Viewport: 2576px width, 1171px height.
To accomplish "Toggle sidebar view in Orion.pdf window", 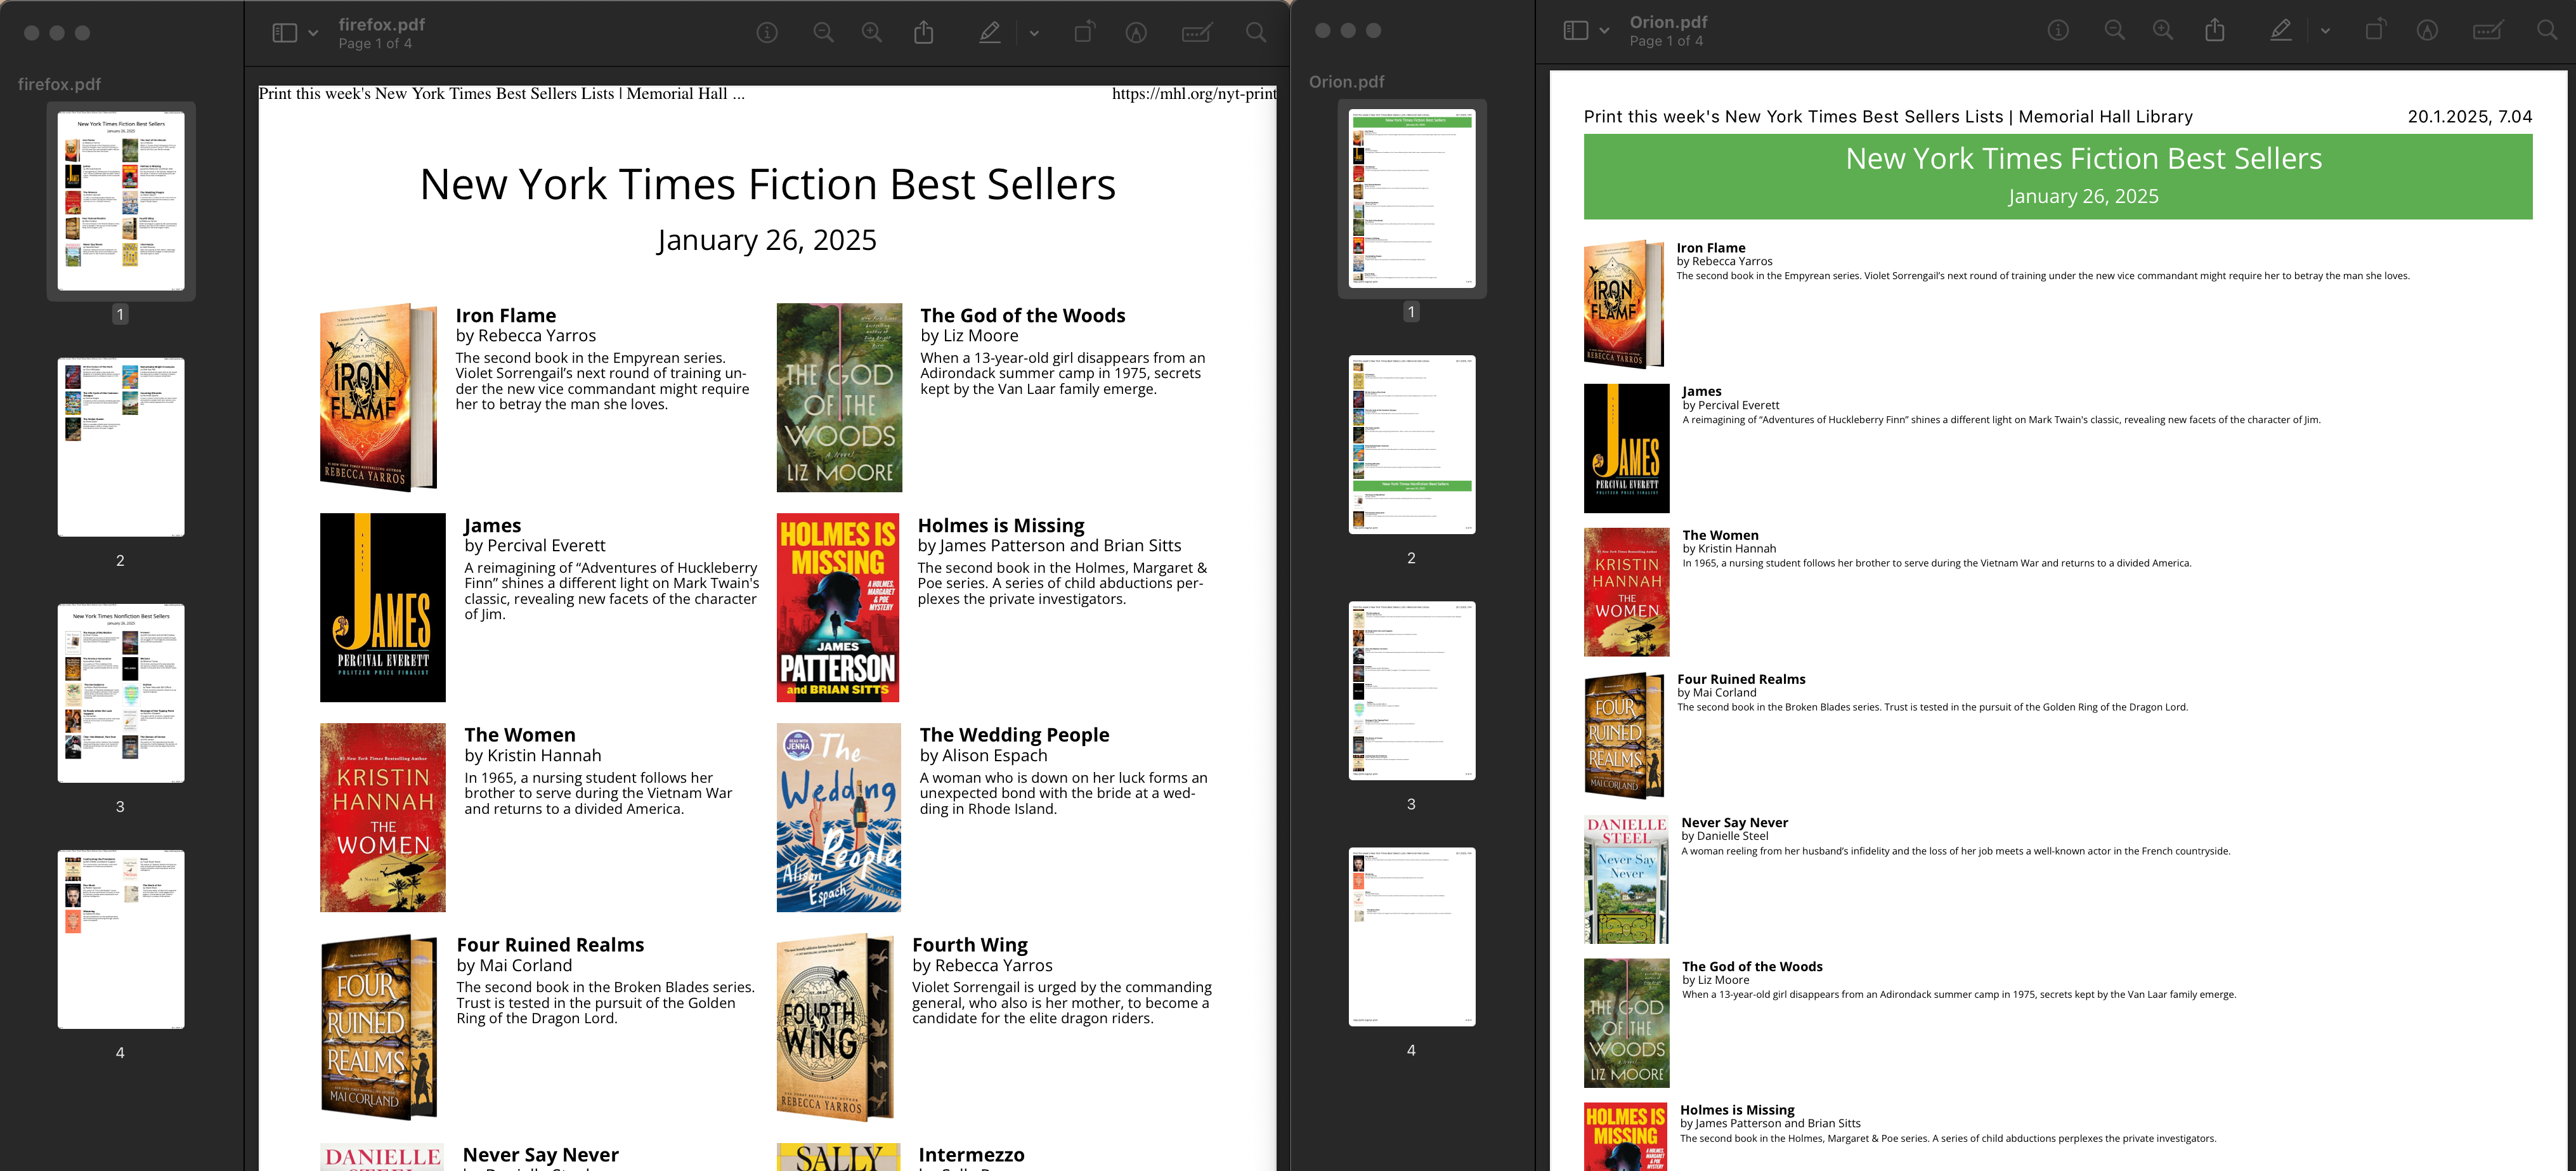I will (1576, 31).
